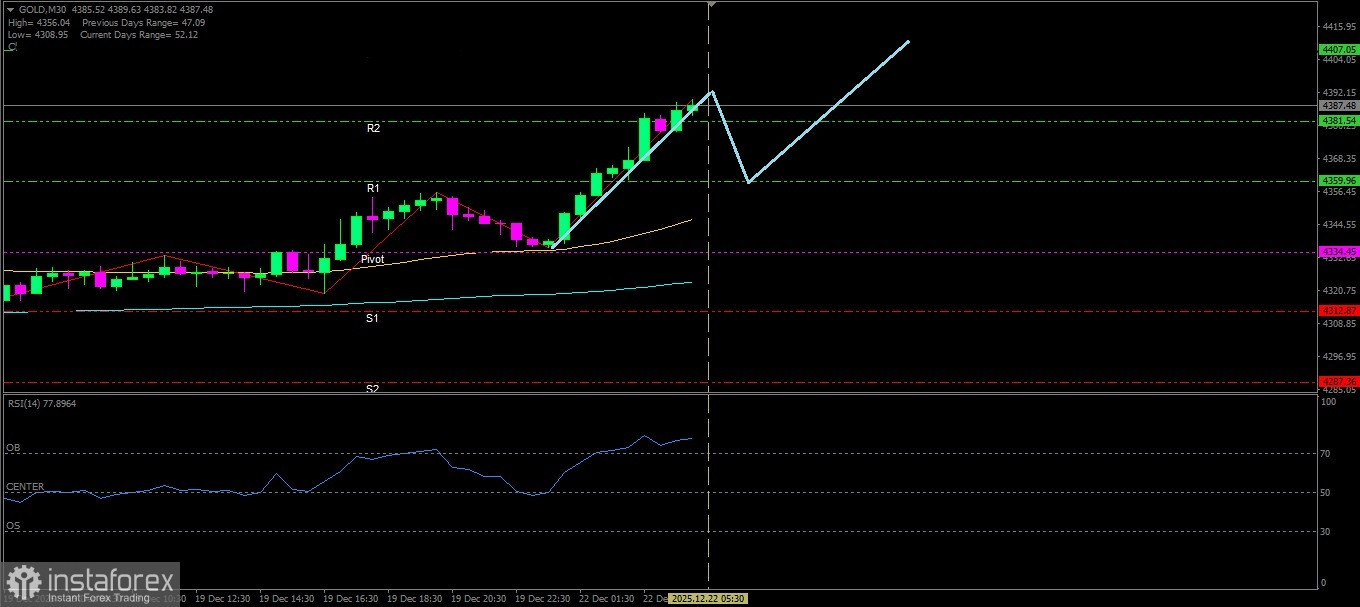Screen dimensions: 1360x607
Task: Click the highlighted 2025.12.22 05:30 date label
Action: pyautogui.click(x=708, y=598)
